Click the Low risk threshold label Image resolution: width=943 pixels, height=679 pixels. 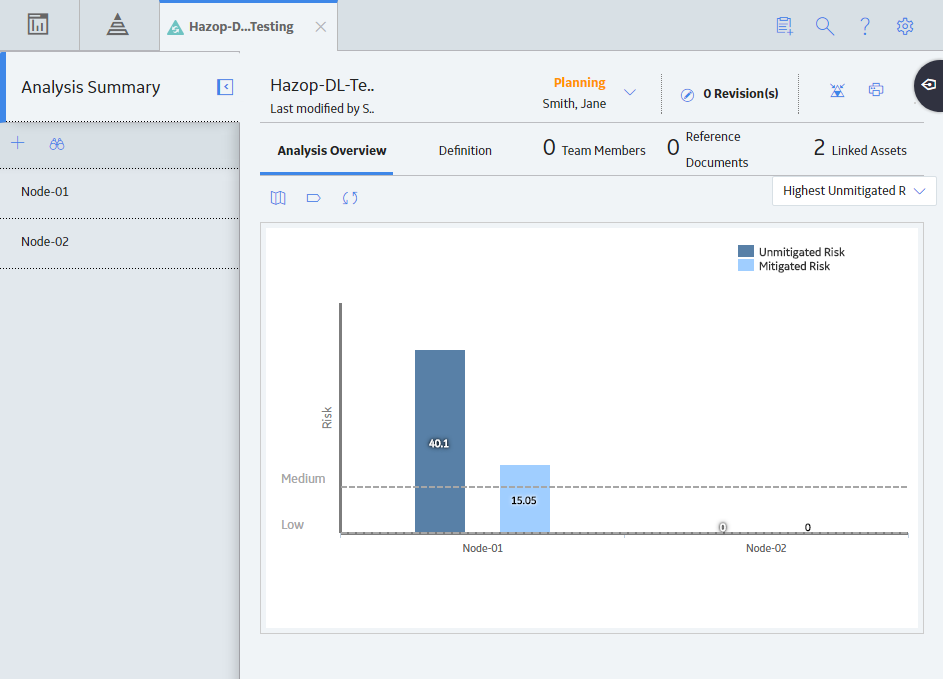(x=292, y=525)
